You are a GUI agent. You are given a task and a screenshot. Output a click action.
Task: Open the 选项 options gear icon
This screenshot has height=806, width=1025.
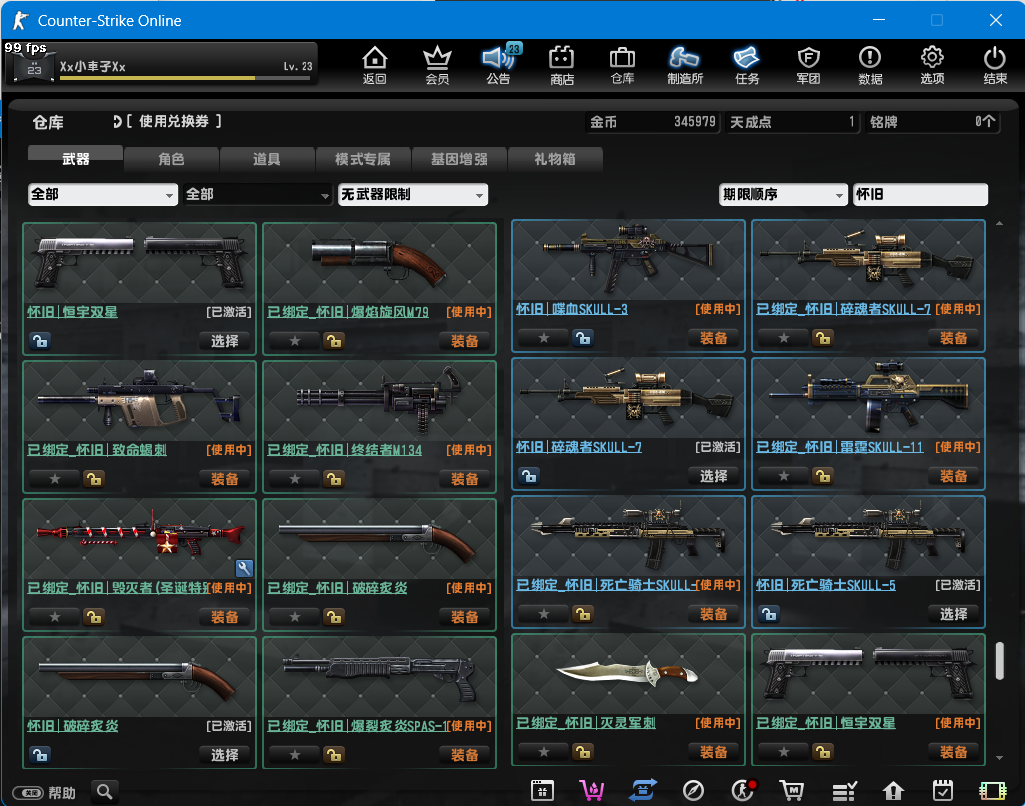(932, 64)
